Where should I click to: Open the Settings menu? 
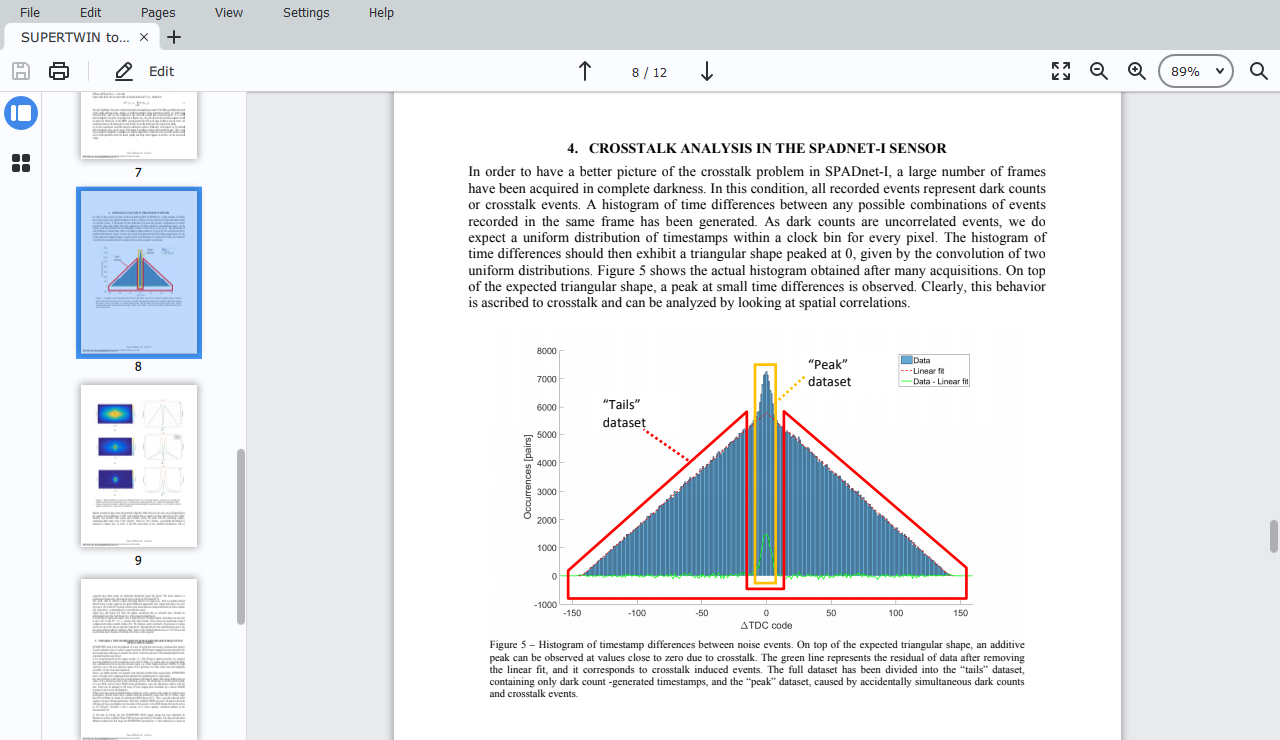[x=306, y=13]
